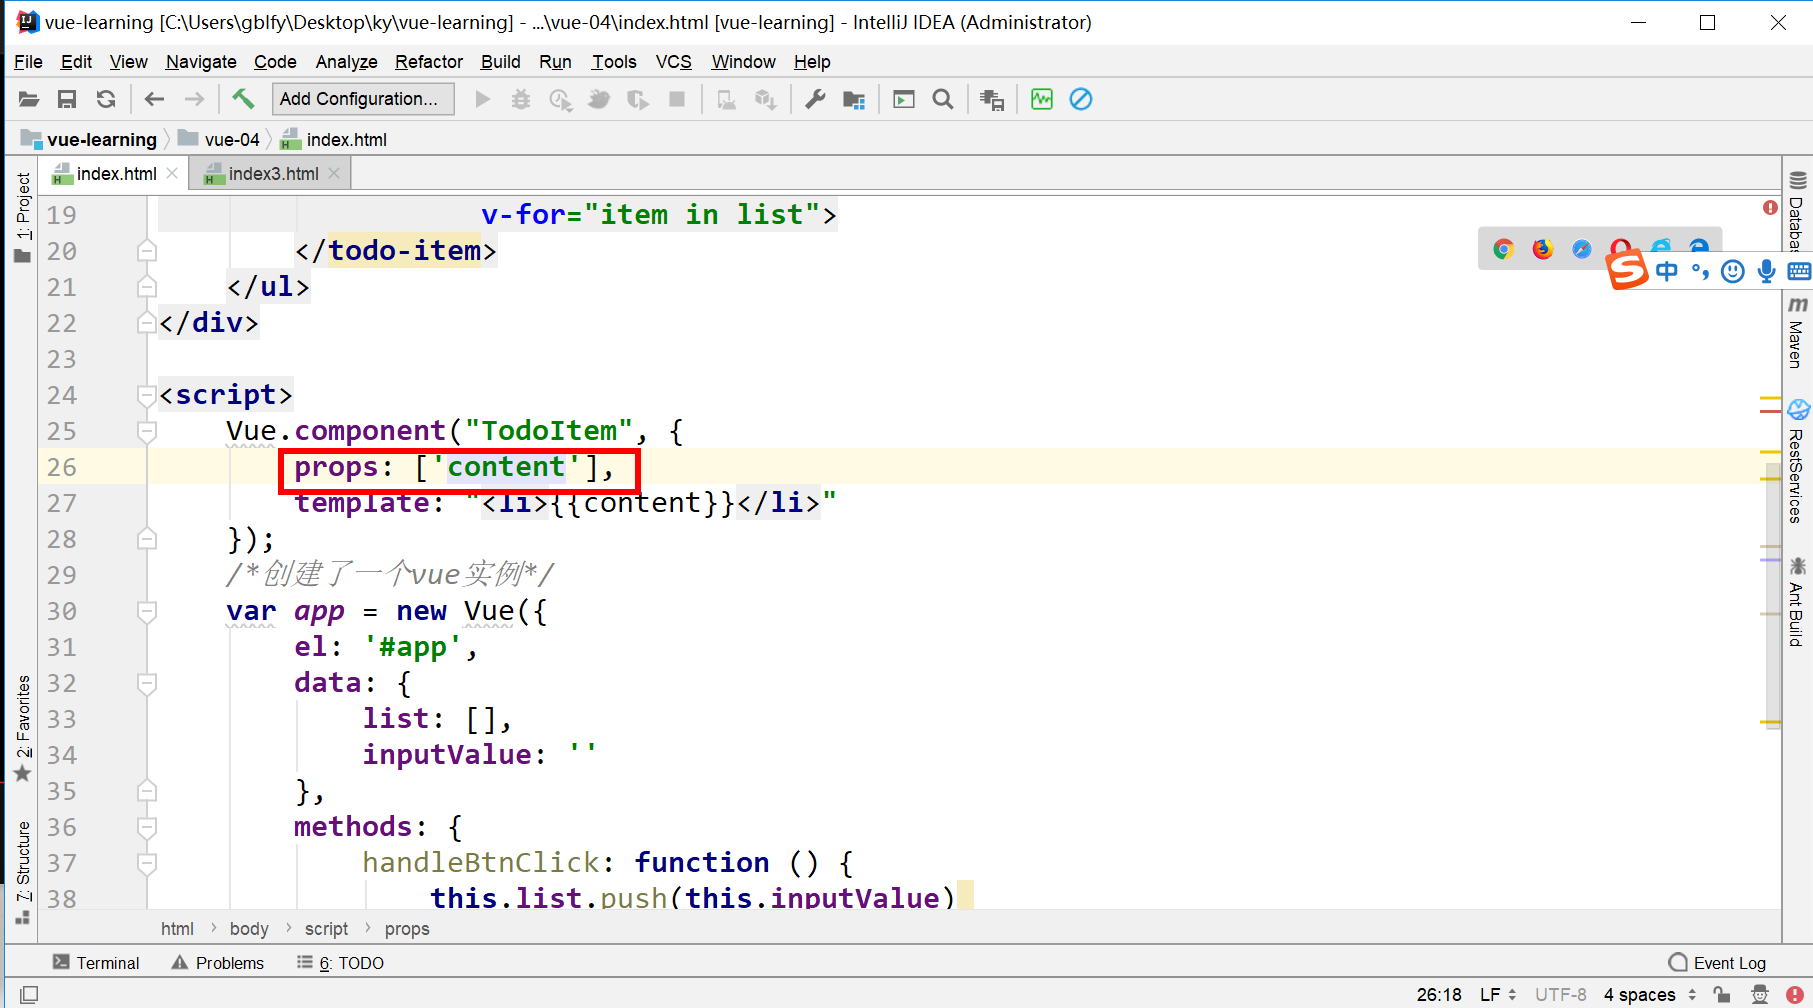Open the VCS menu

(674, 62)
